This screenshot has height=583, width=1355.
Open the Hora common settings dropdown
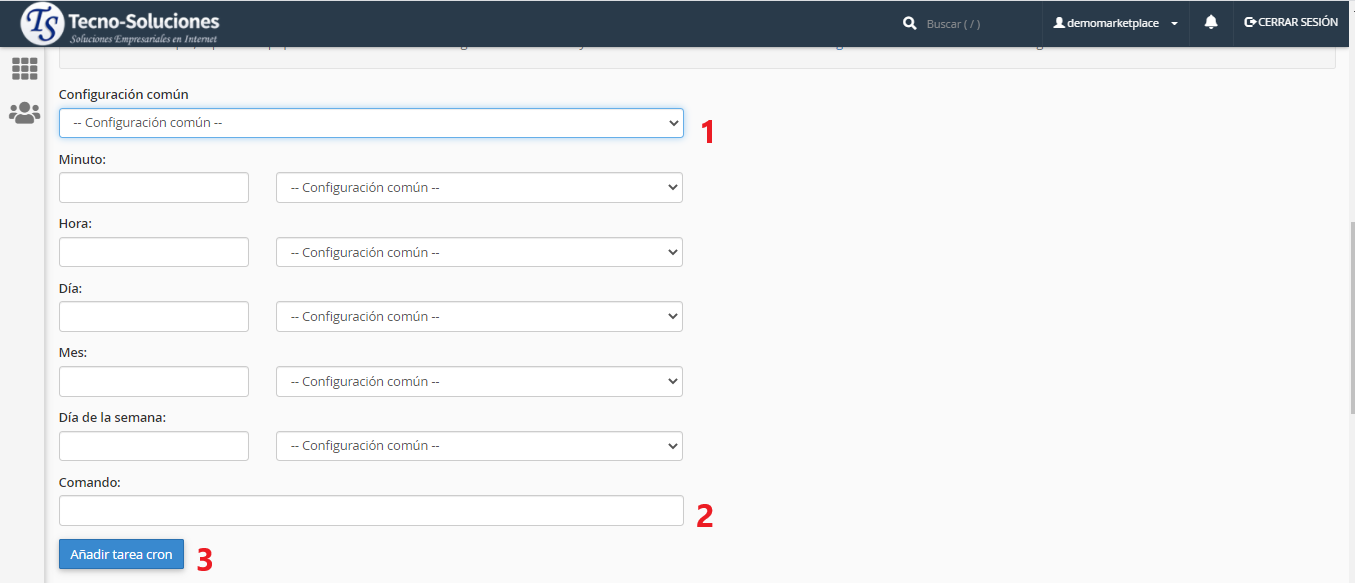pos(479,252)
